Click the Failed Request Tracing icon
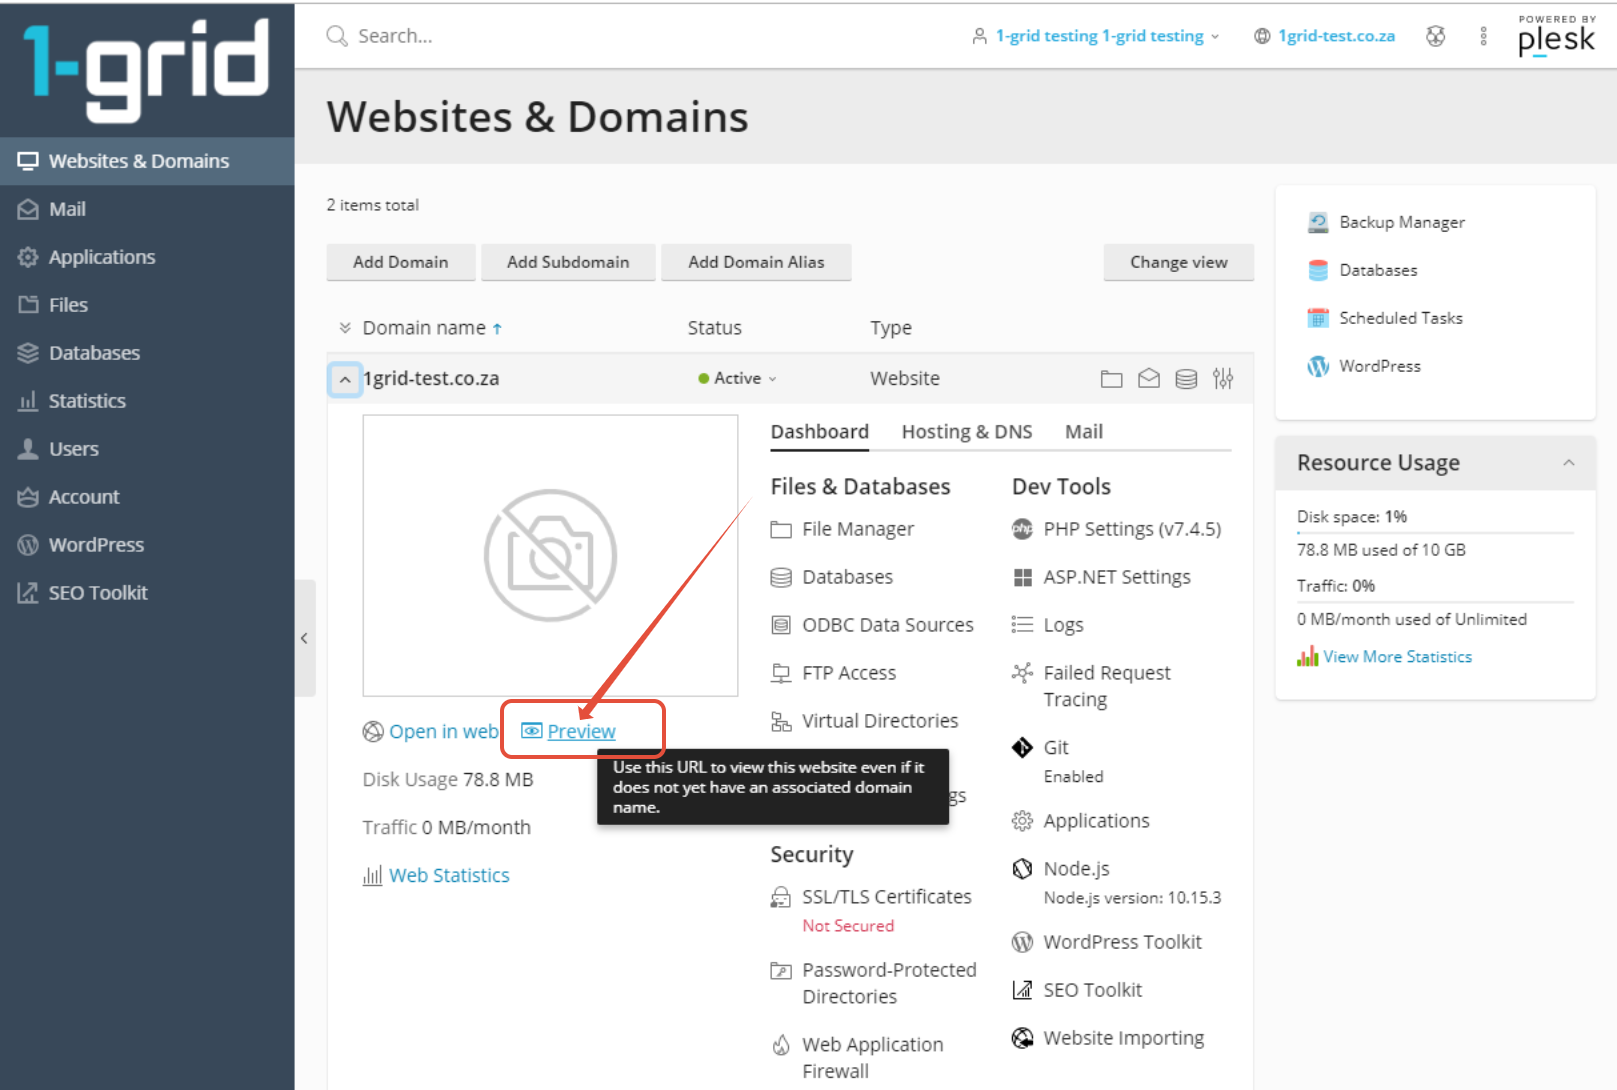This screenshot has width=1617, height=1090. coord(1022,673)
